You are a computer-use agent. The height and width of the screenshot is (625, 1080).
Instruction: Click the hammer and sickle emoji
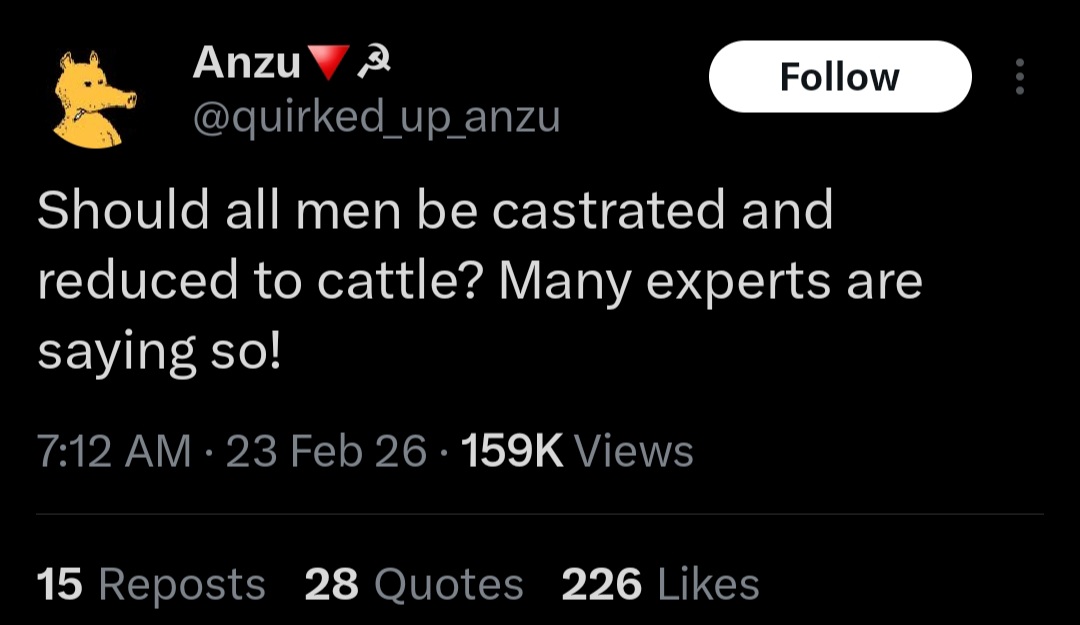pos(374,63)
